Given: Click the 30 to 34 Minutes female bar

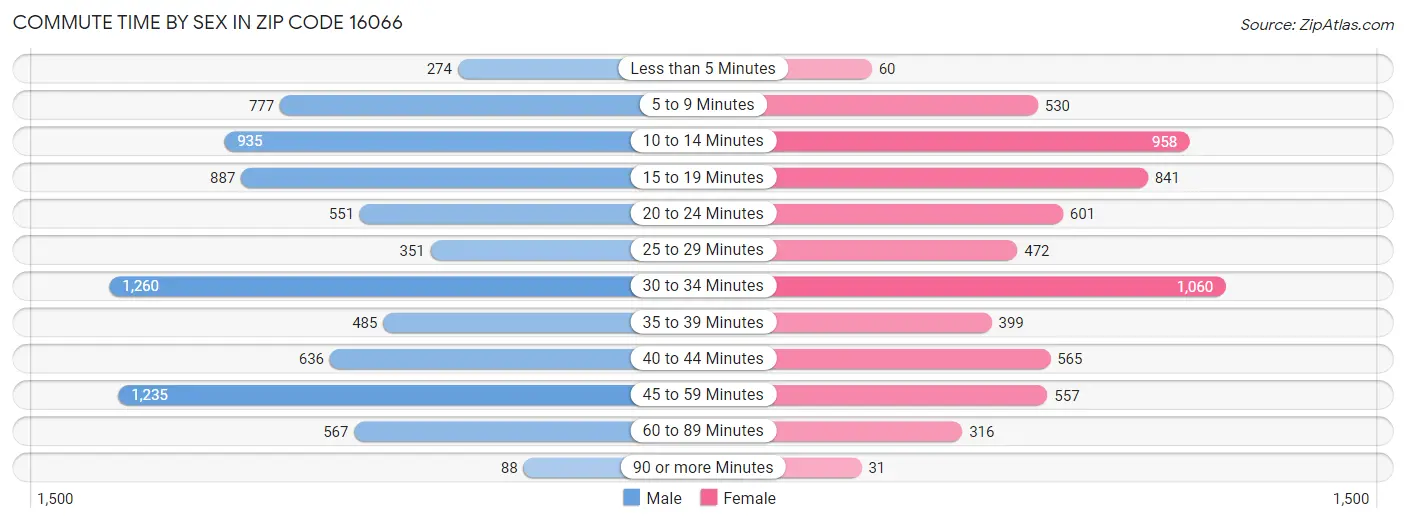Looking at the screenshot, I should (x=999, y=286).
